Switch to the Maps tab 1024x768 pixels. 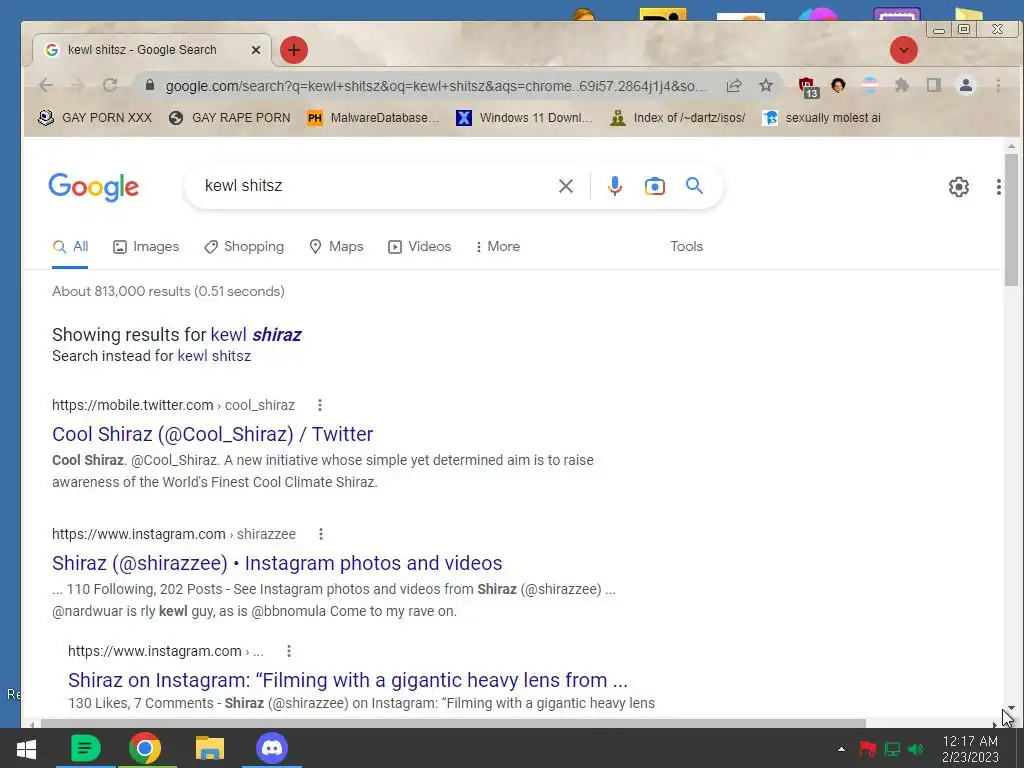(336, 247)
